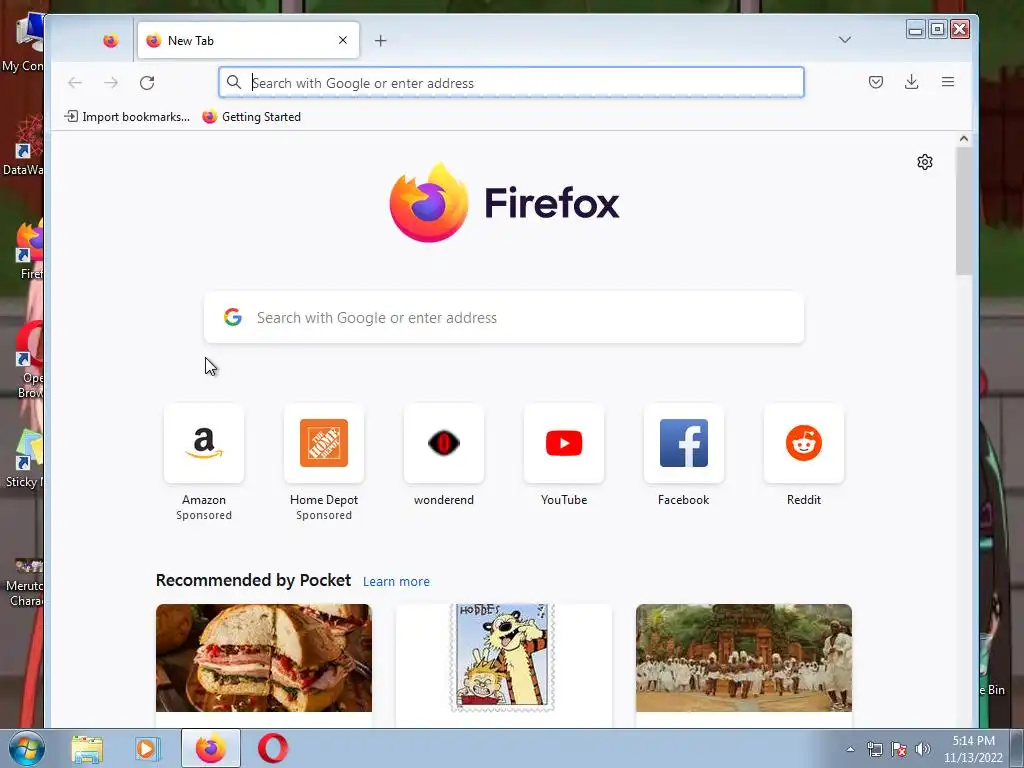Open the Firefox application menu
The image size is (1024, 768).
[x=948, y=82]
